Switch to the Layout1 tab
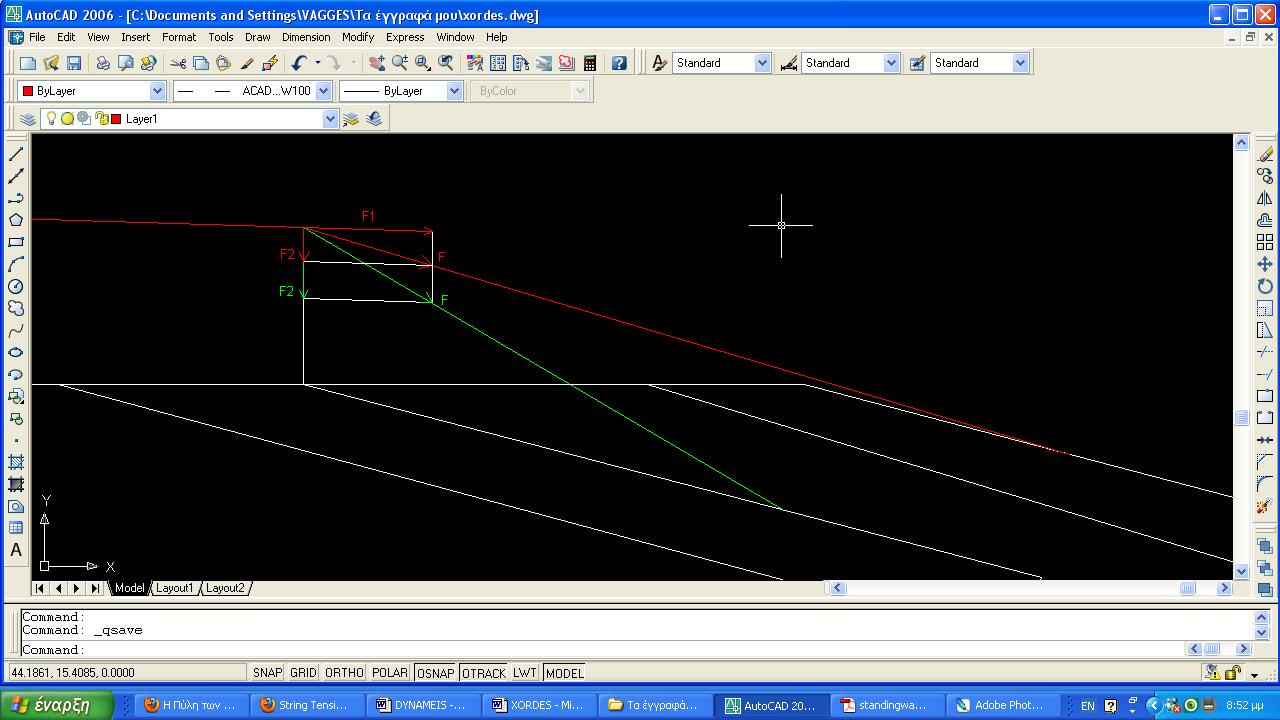The width and height of the screenshot is (1280, 720). point(174,588)
